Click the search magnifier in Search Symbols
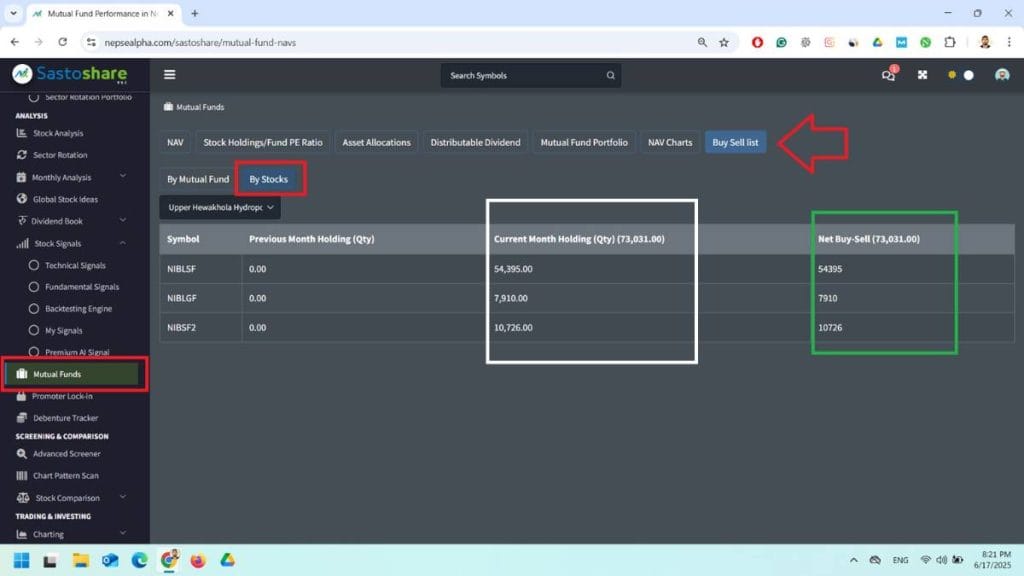Image resolution: width=1024 pixels, height=576 pixels. tap(610, 75)
